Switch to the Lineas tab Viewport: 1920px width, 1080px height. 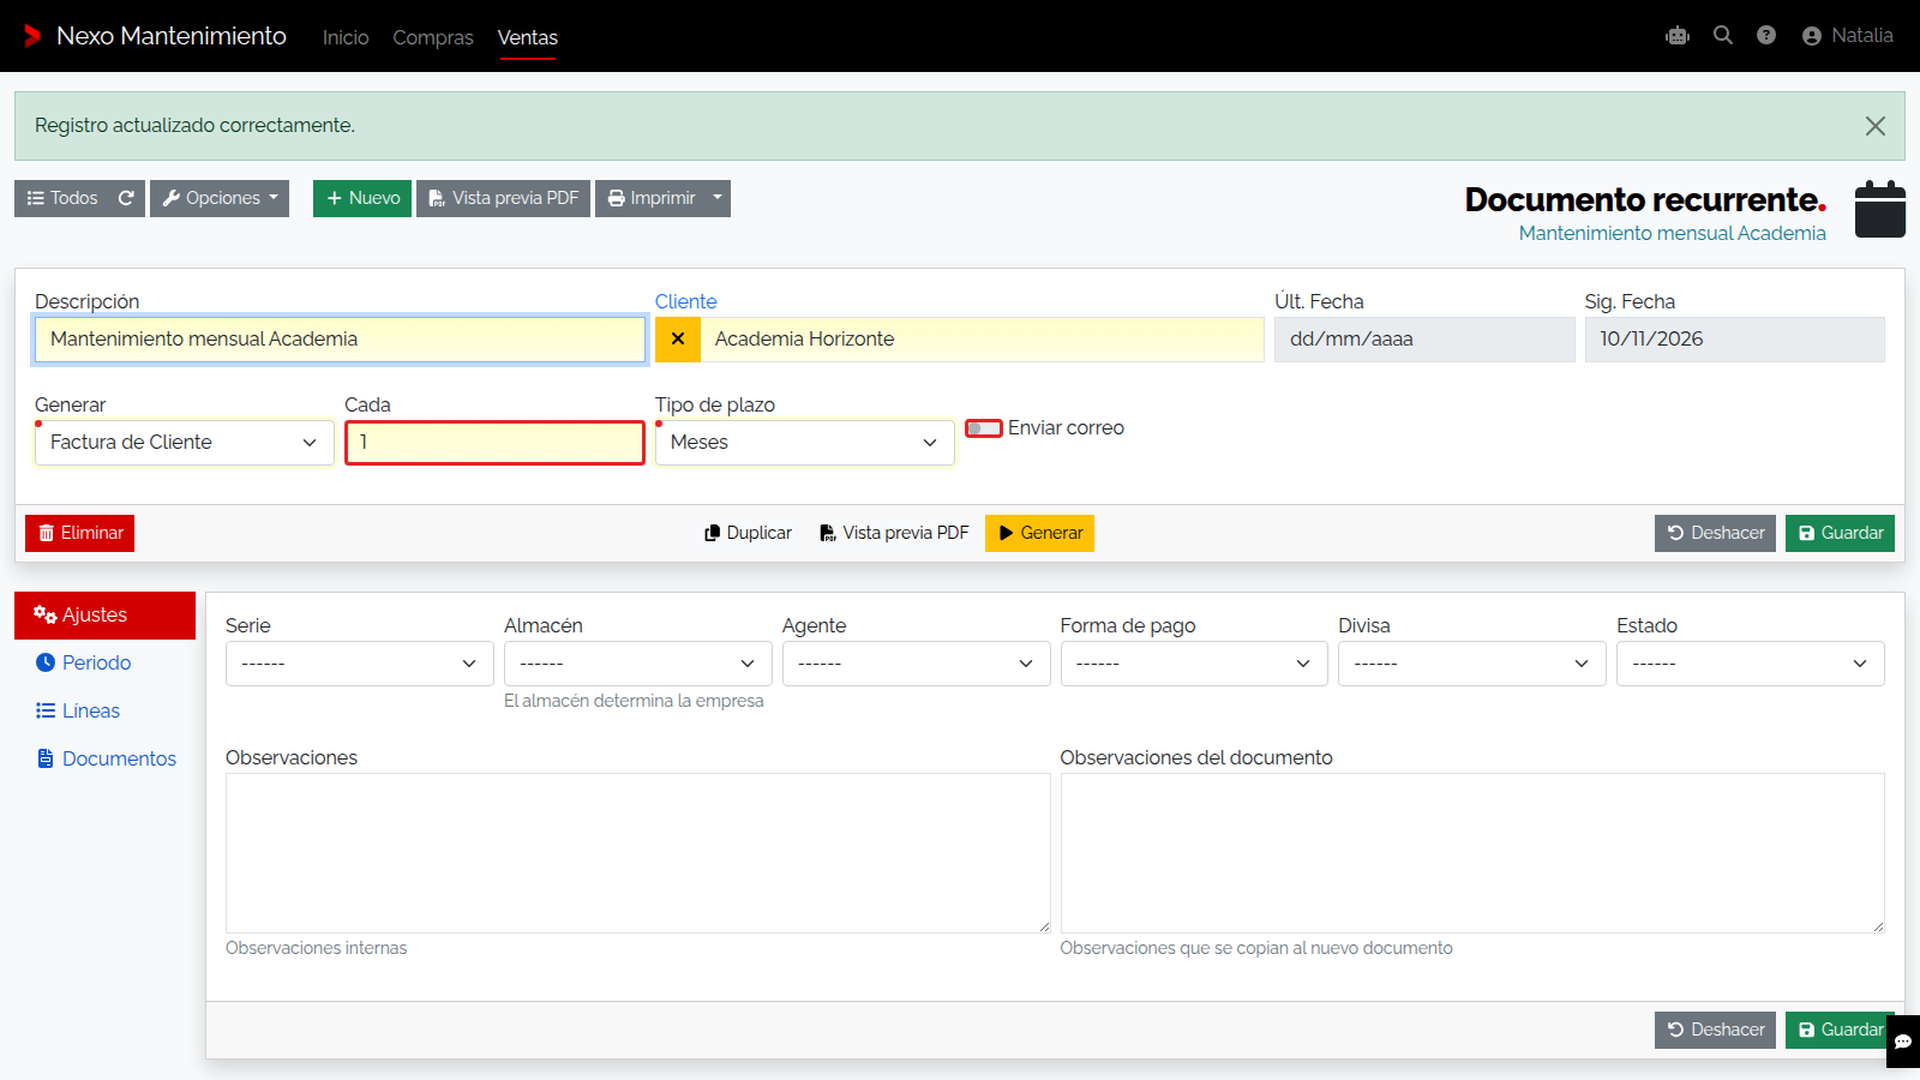(x=105, y=711)
